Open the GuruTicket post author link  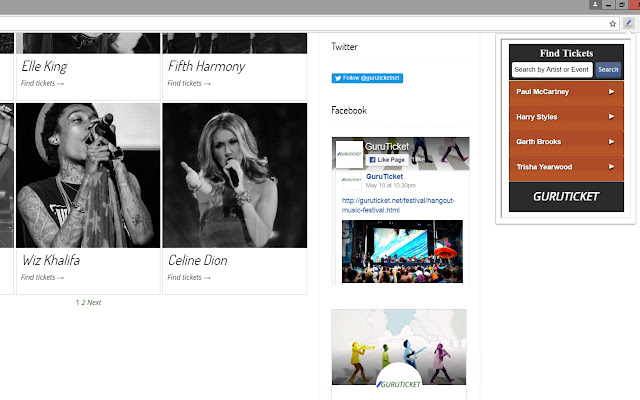point(384,177)
